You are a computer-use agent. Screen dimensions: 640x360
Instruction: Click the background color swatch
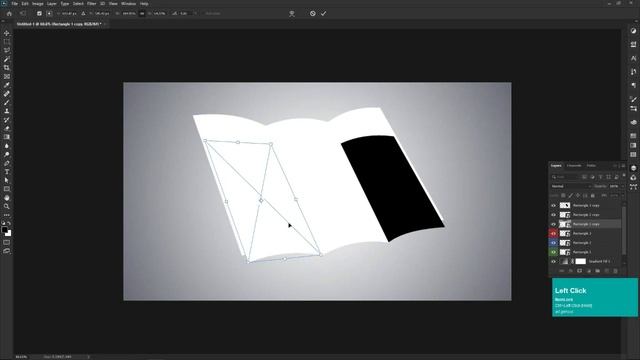click(9, 234)
